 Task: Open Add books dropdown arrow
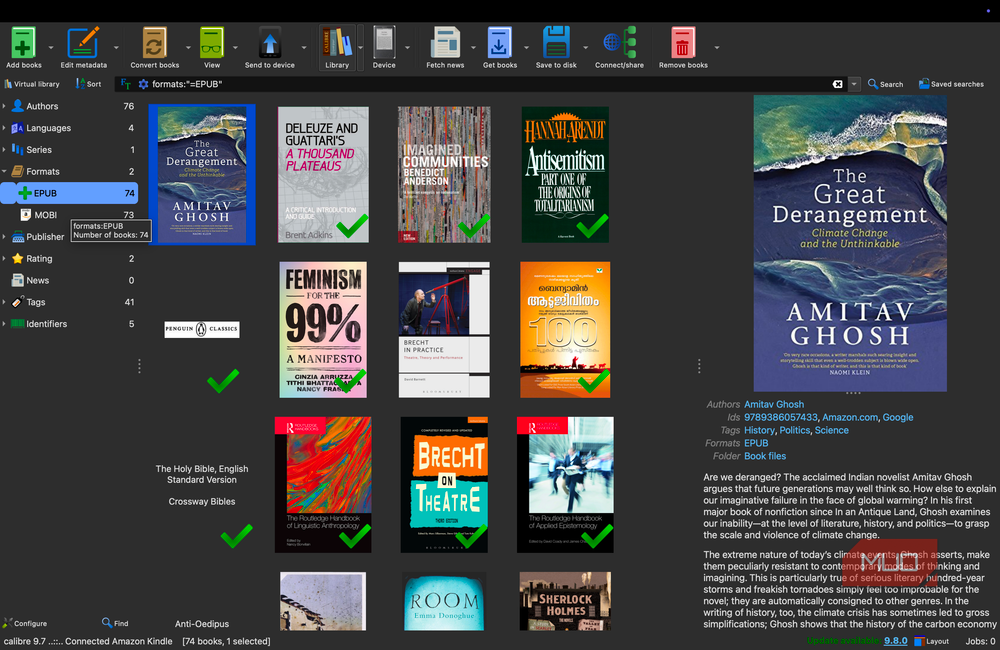coord(50,47)
